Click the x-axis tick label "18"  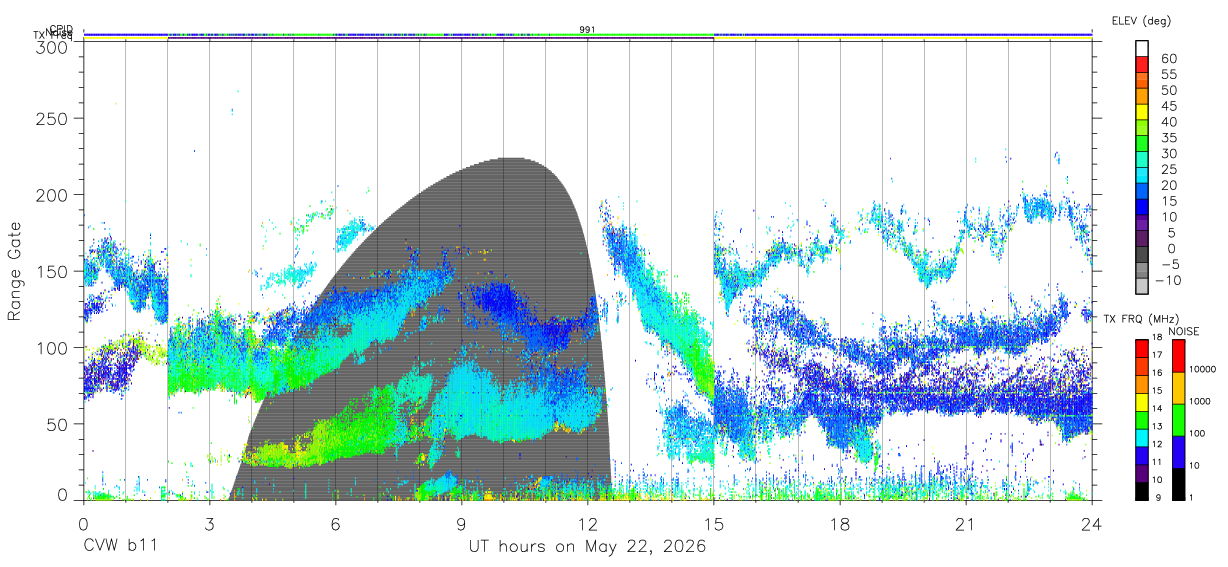point(839,524)
